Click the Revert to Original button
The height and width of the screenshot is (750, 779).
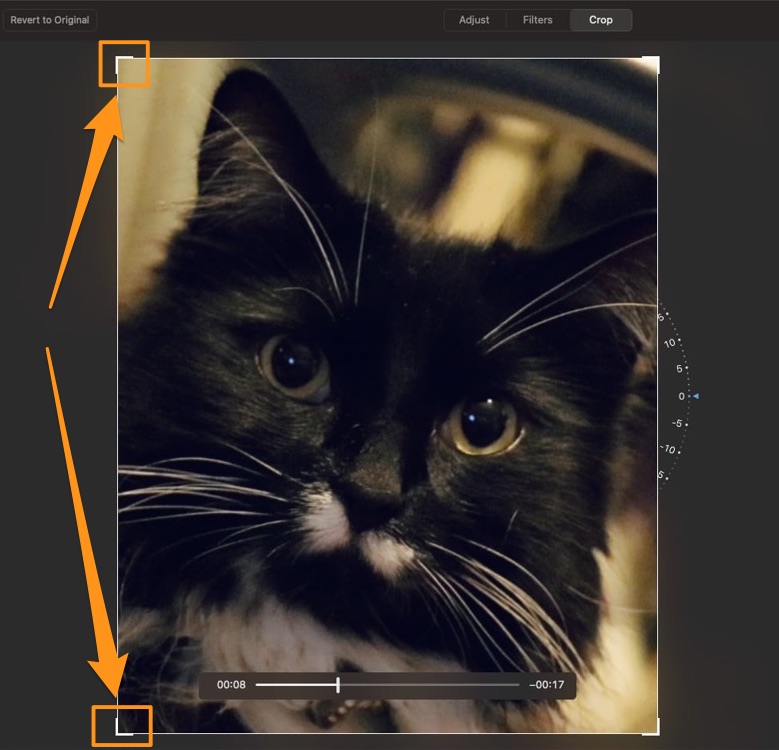(x=50, y=20)
